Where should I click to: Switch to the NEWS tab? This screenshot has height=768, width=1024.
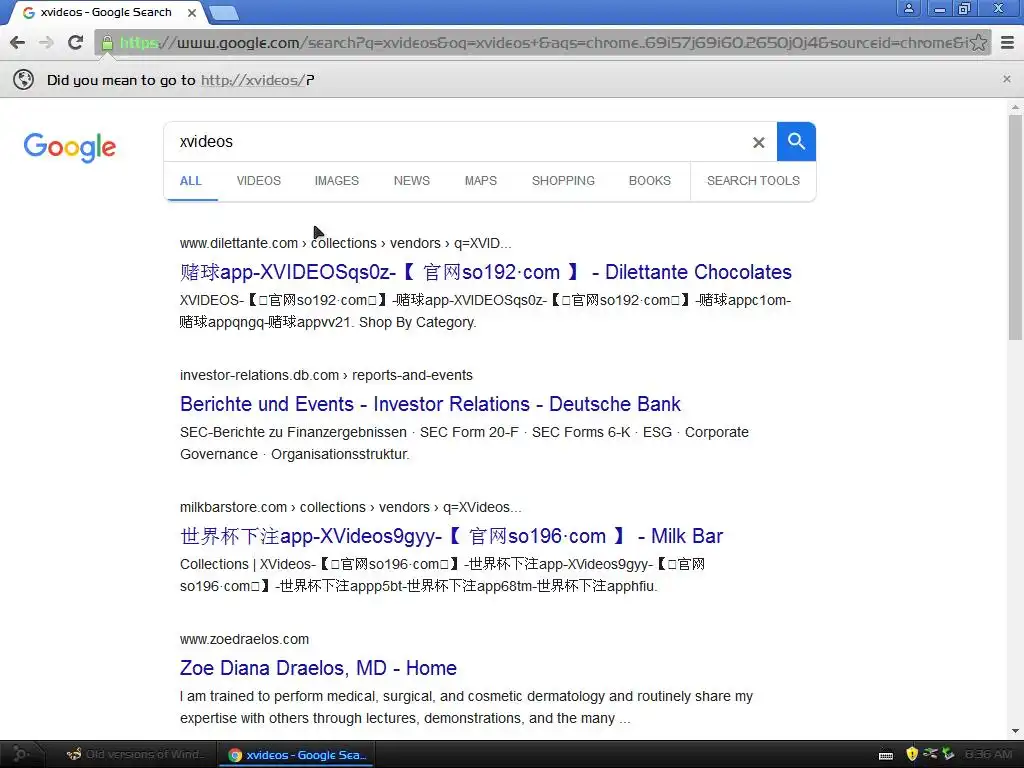tap(411, 181)
